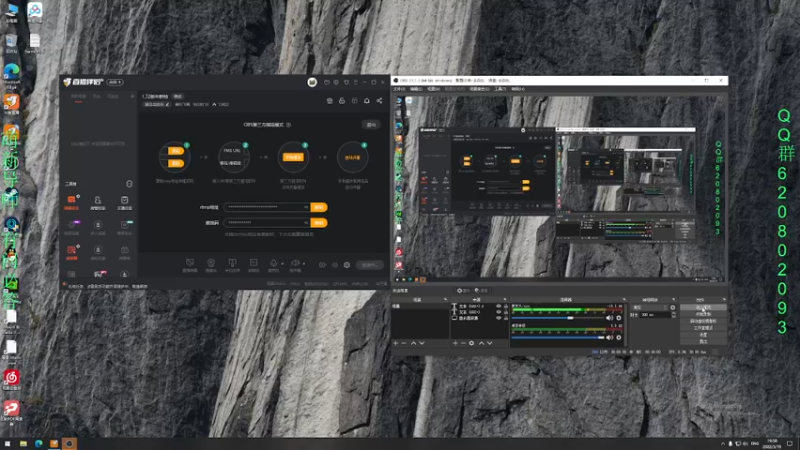Open the Scene Collection menu in OBS
Viewport: 800px width, 450px height.
[479, 89]
